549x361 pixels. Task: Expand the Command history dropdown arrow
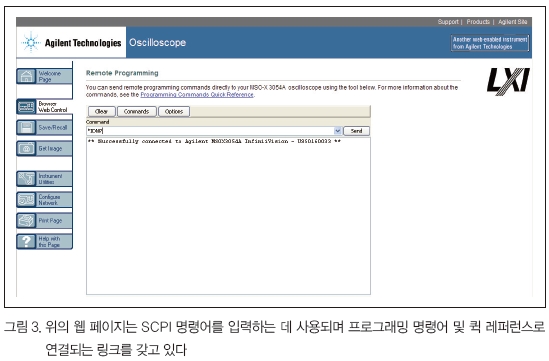click(338, 131)
